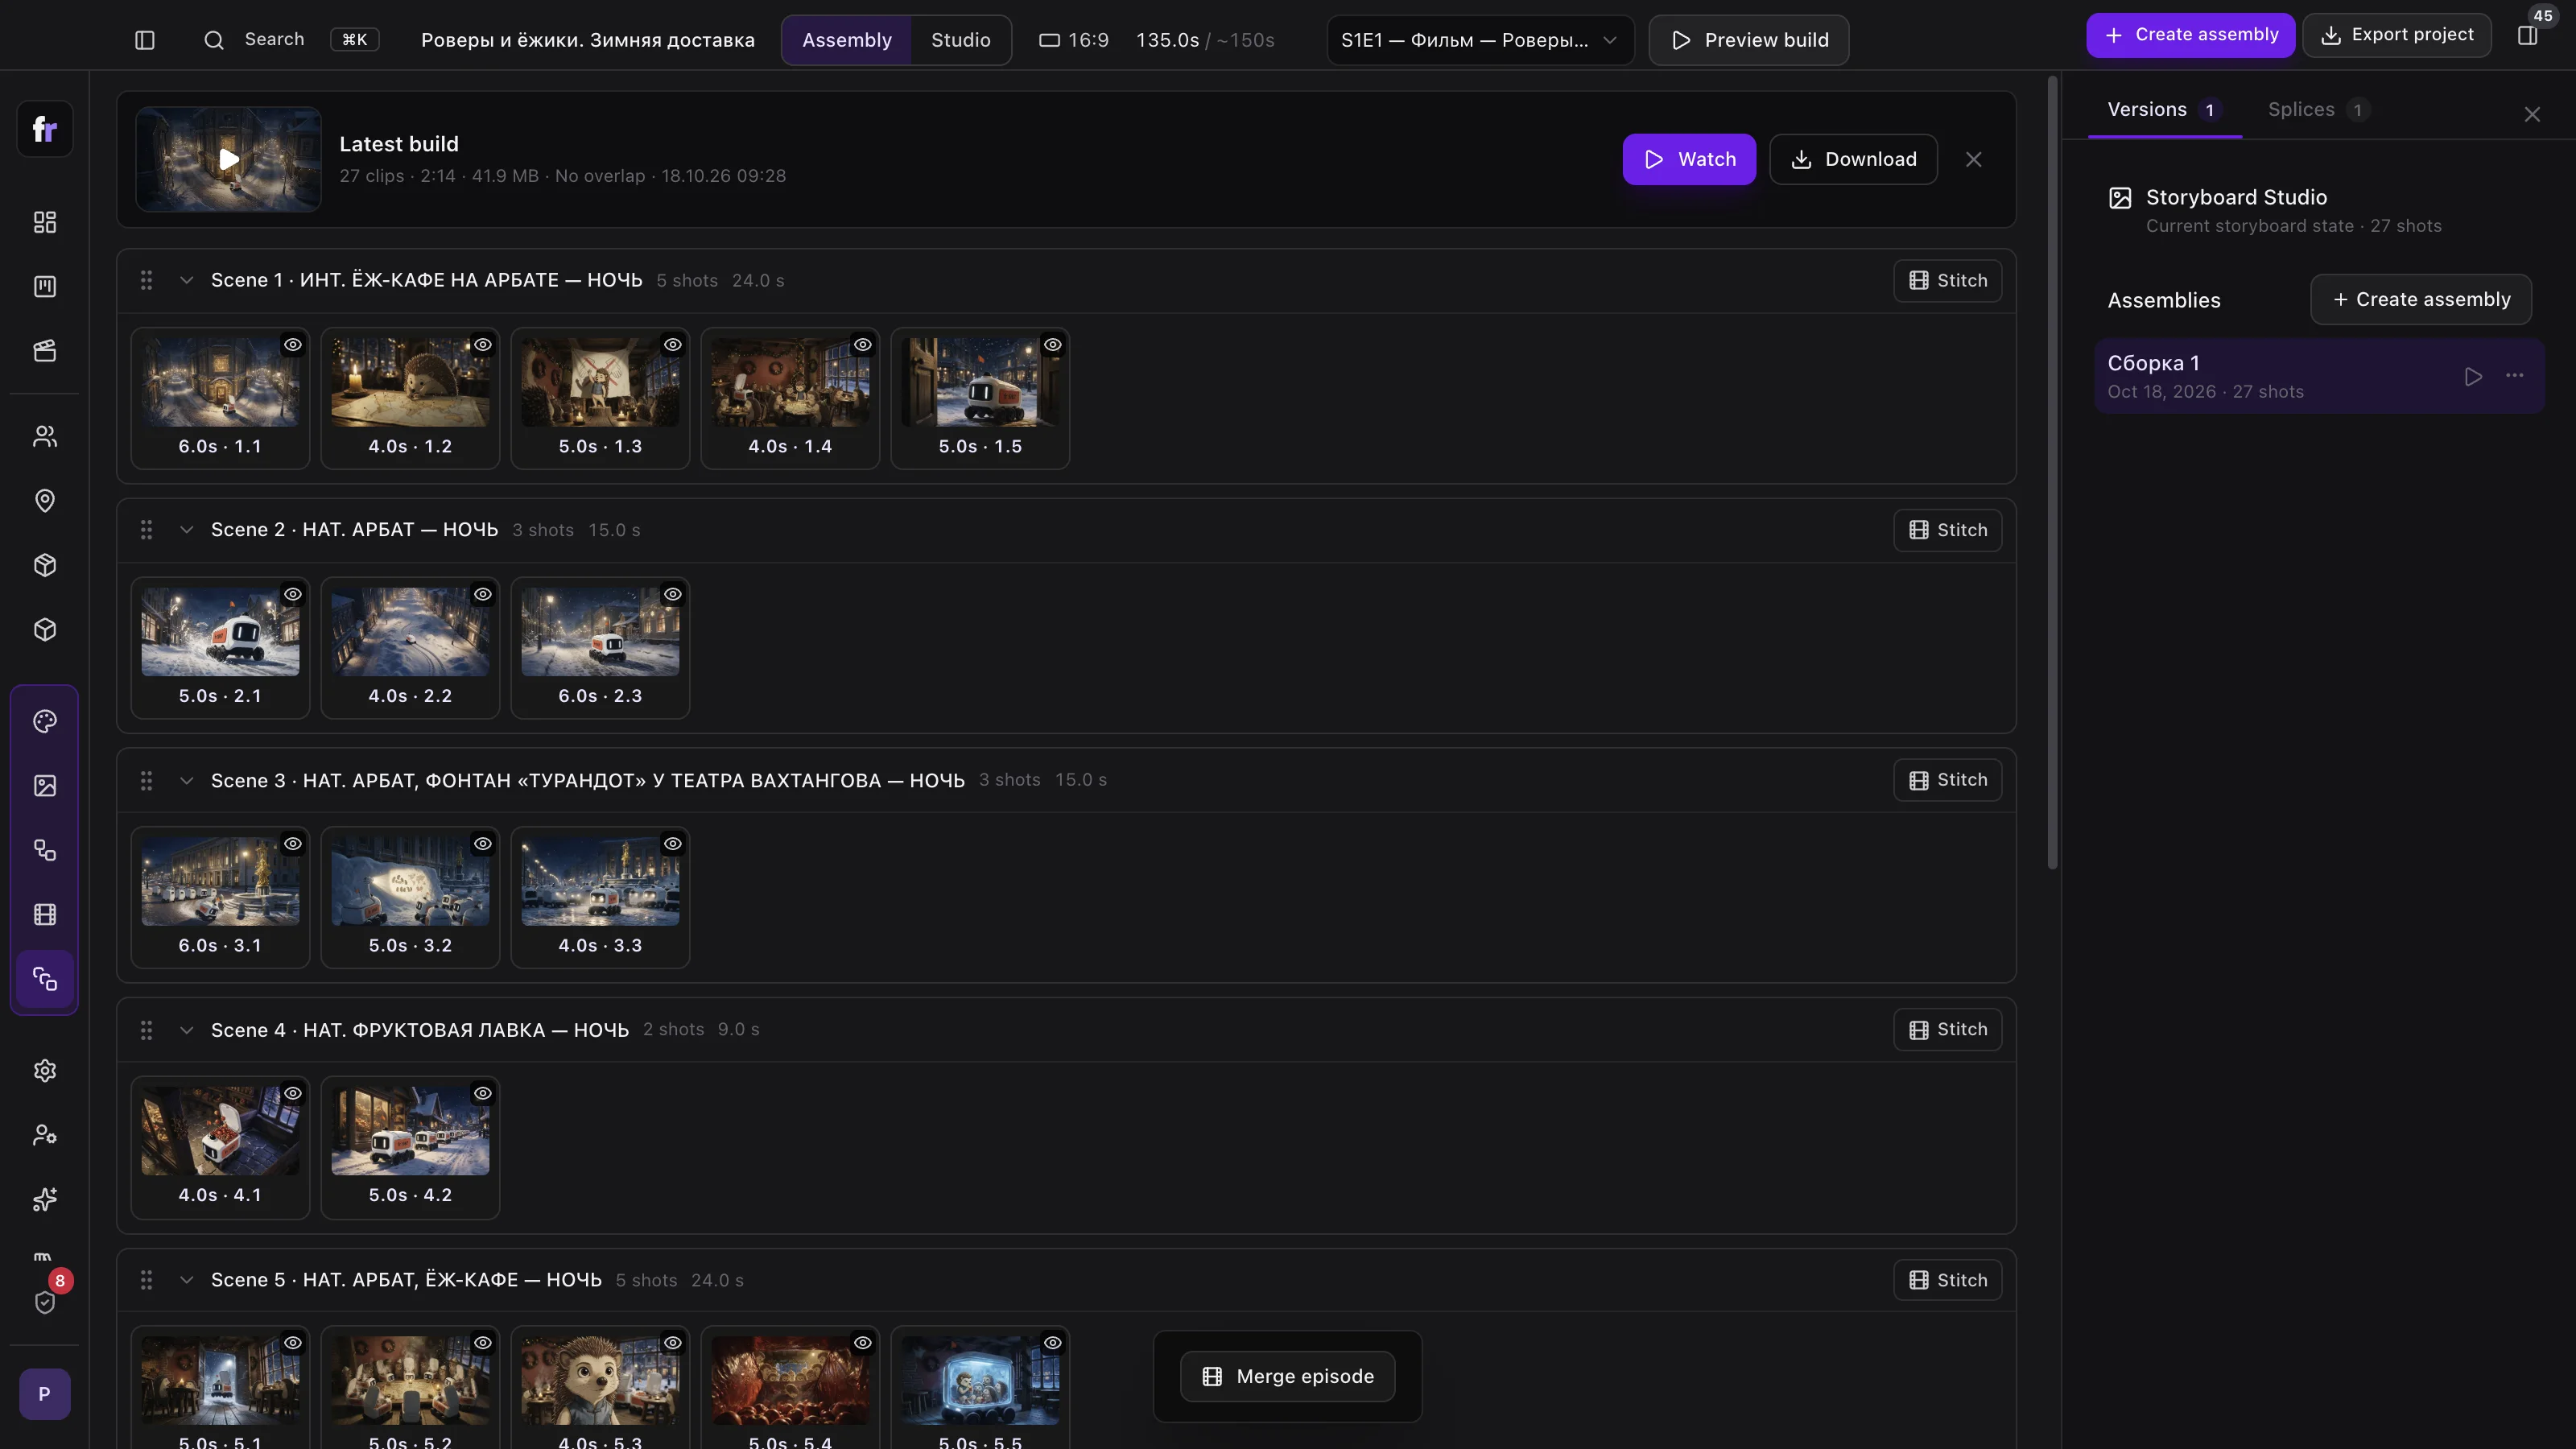
Task: Collapse Scene 4 with its chevron
Action: [x=186, y=1030]
